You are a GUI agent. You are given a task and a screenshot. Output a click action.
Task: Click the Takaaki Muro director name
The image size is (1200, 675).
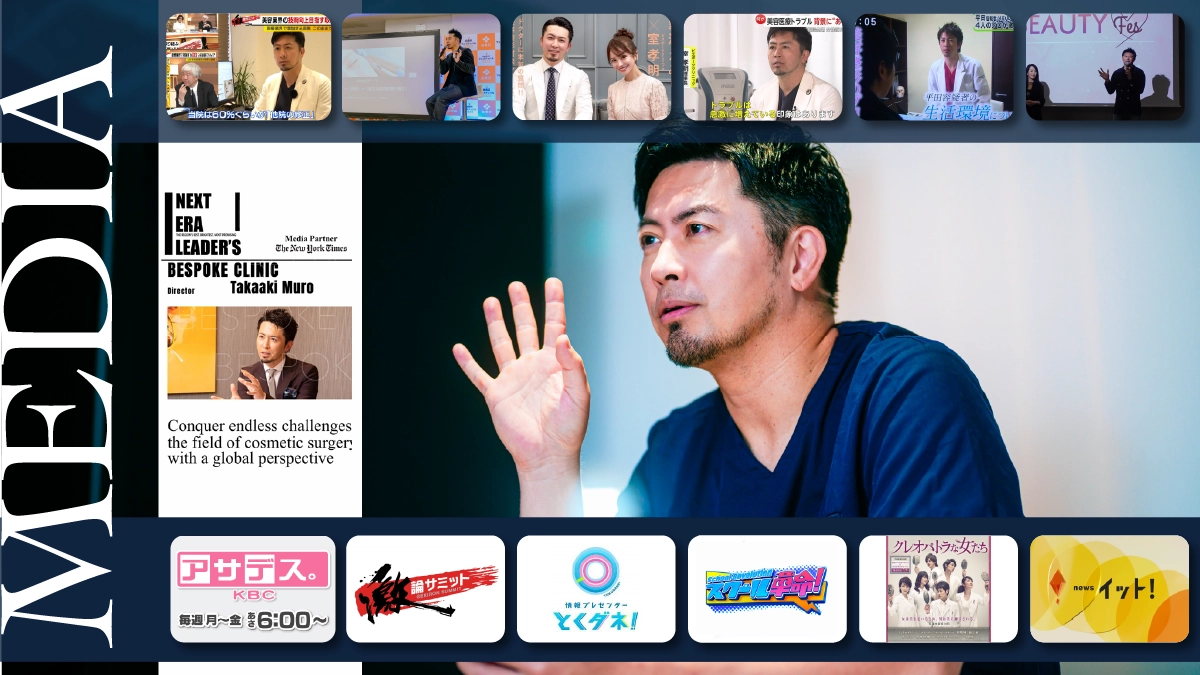[x=272, y=288]
